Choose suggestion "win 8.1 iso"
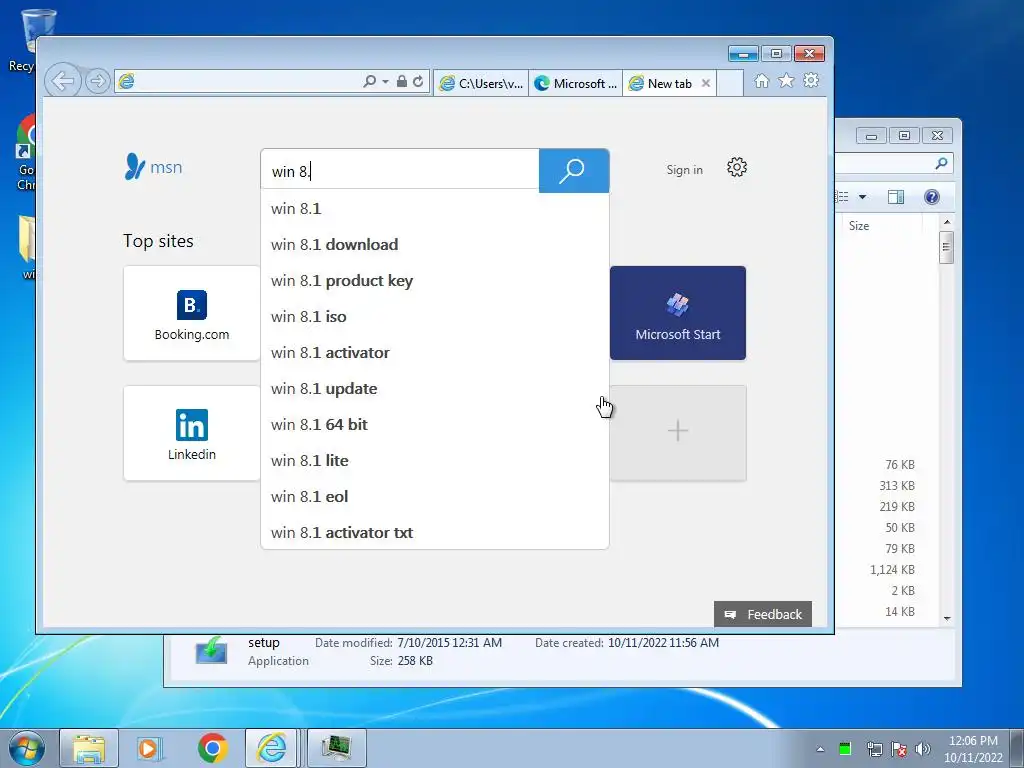Image resolution: width=1024 pixels, height=768 pixels. 434,316
